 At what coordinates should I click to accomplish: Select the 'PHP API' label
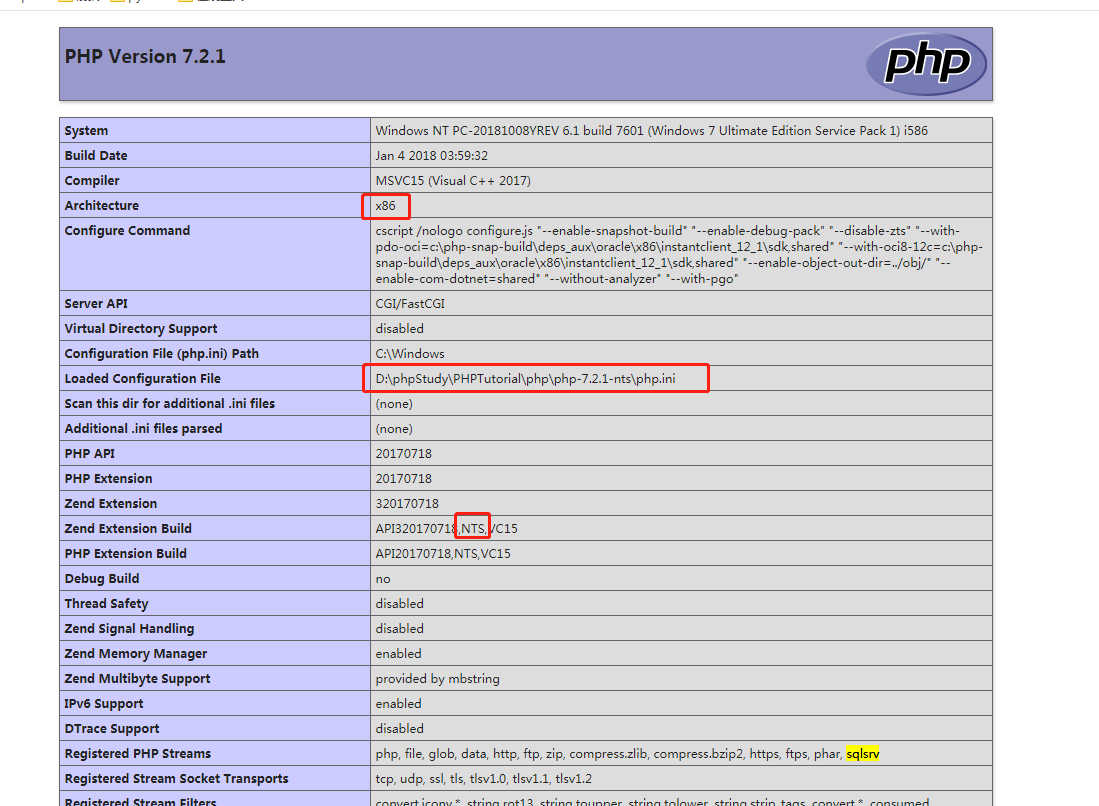(x=90, y=453)
